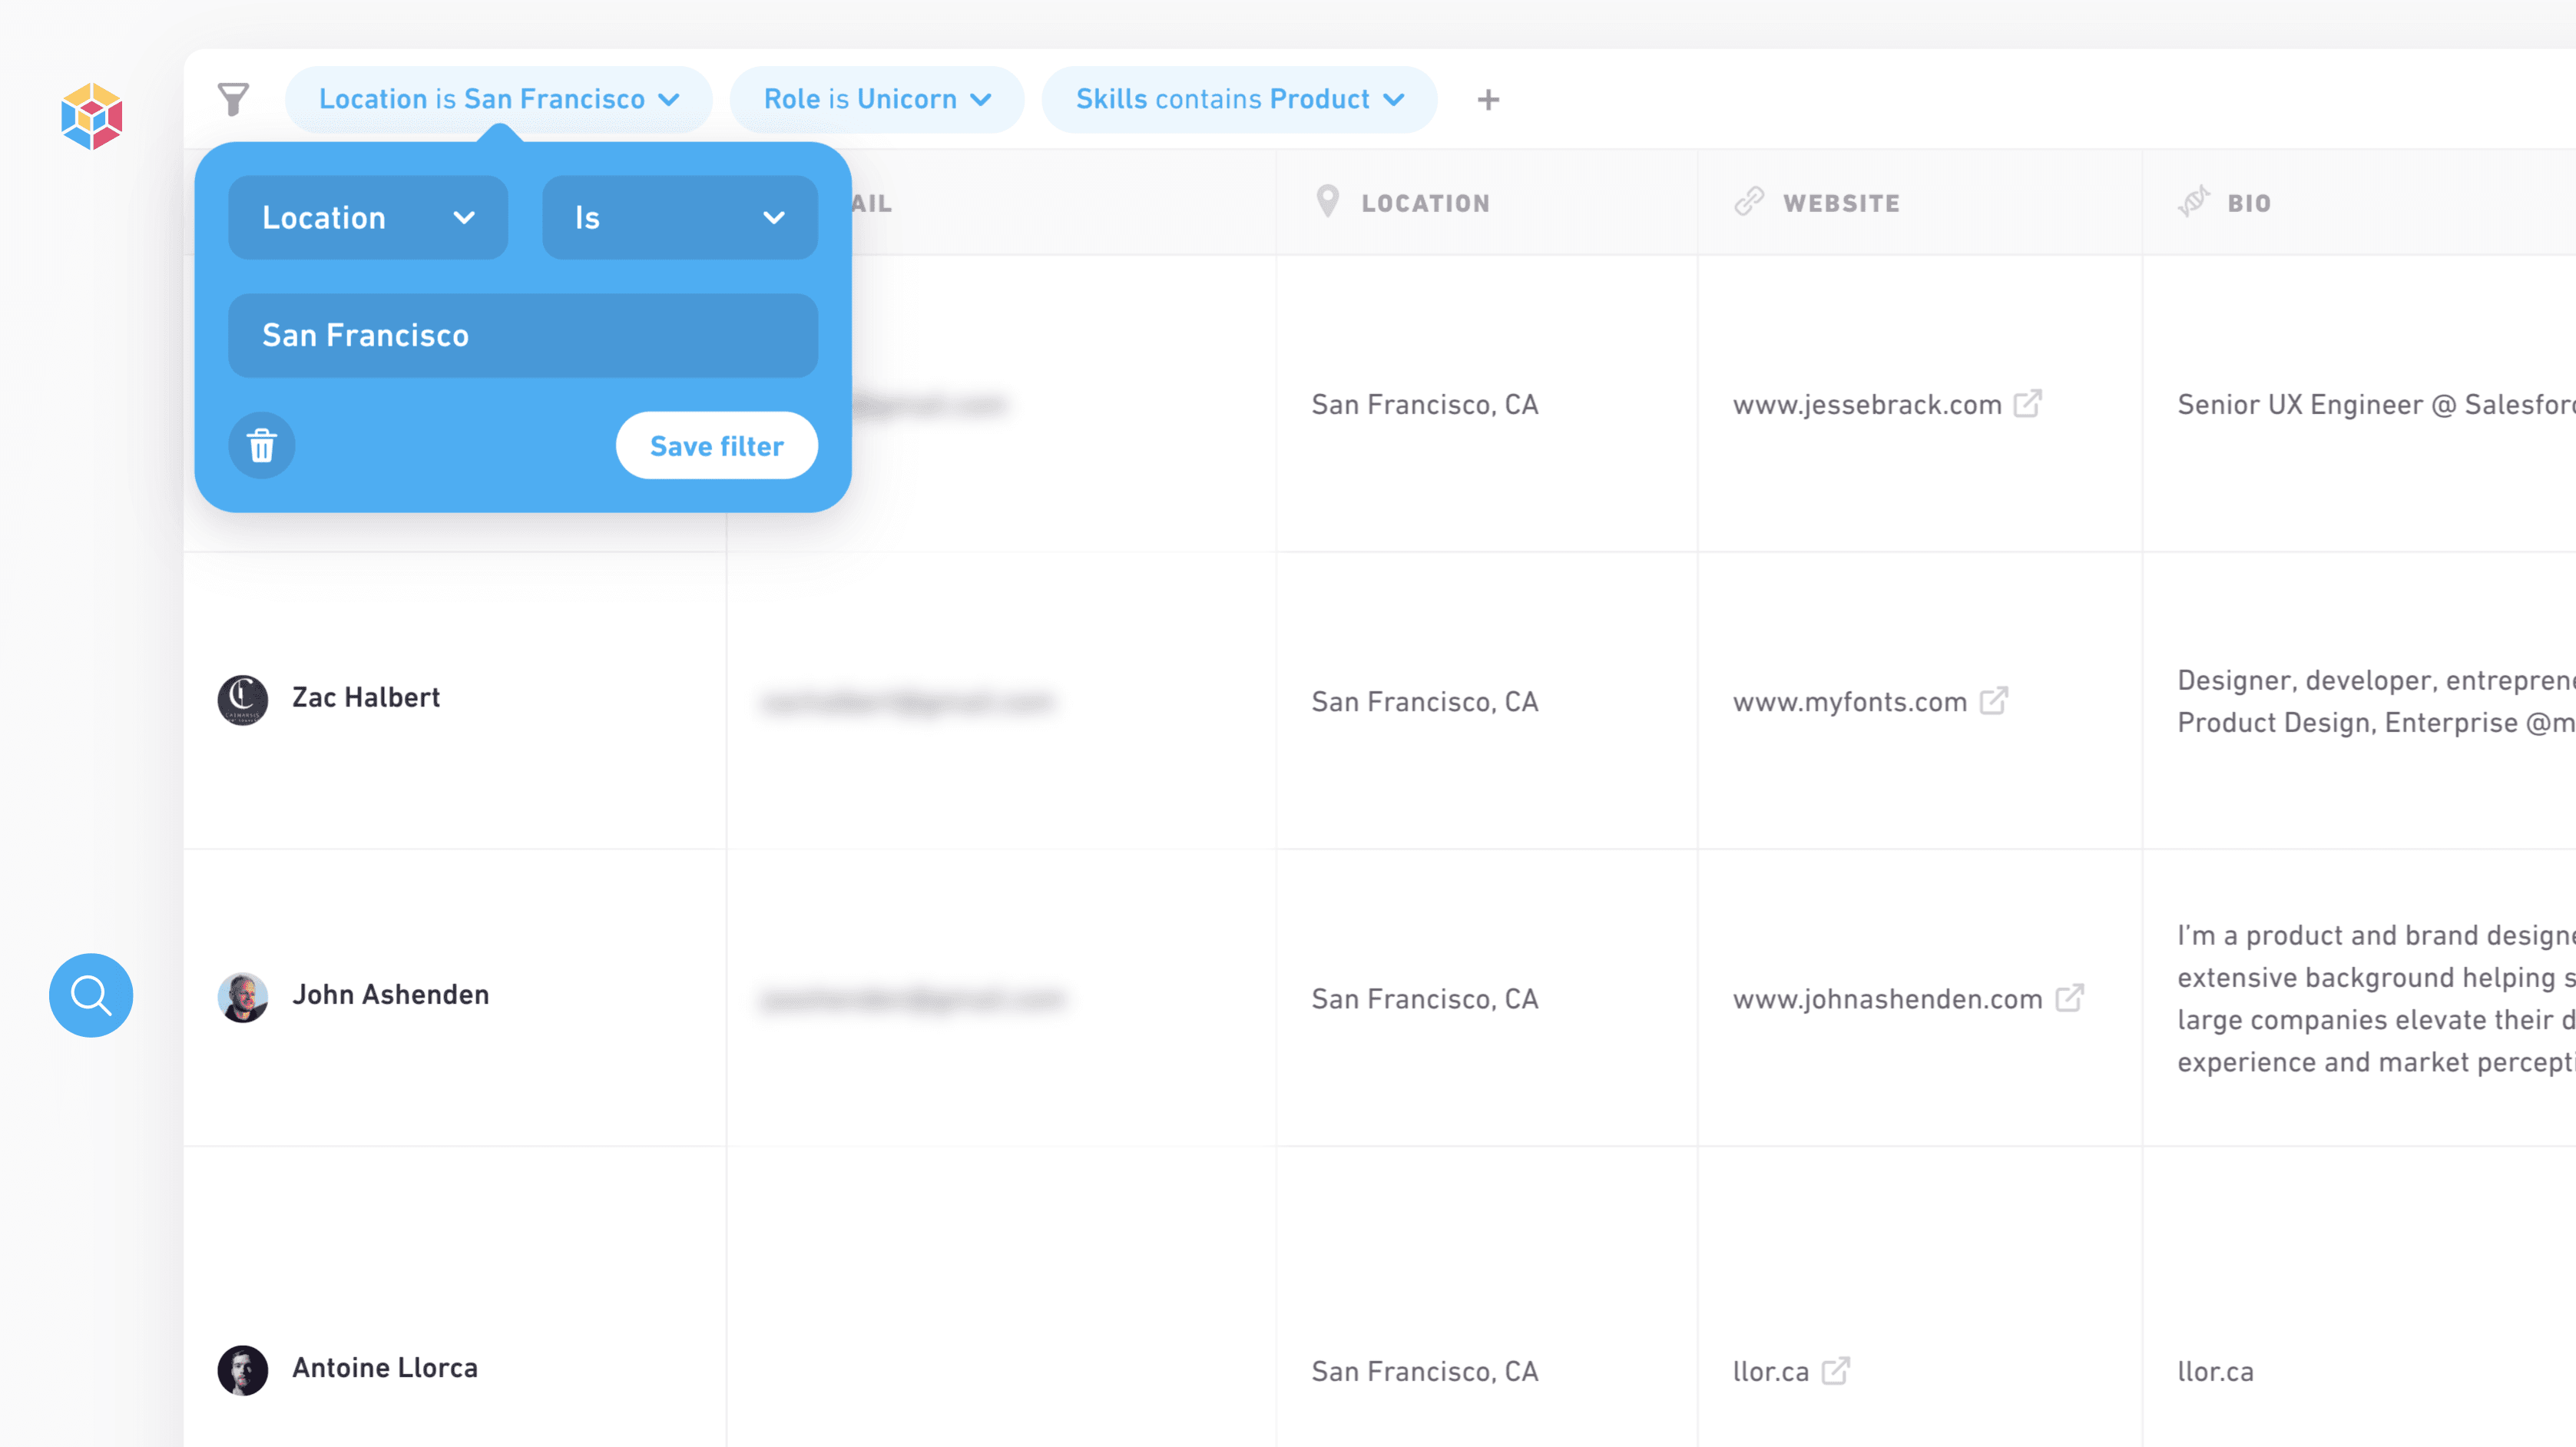Delete filter using trash icon
The height and width of the screenshot is (1447, 2576).
pyautogui.click(x=262, y=446)
